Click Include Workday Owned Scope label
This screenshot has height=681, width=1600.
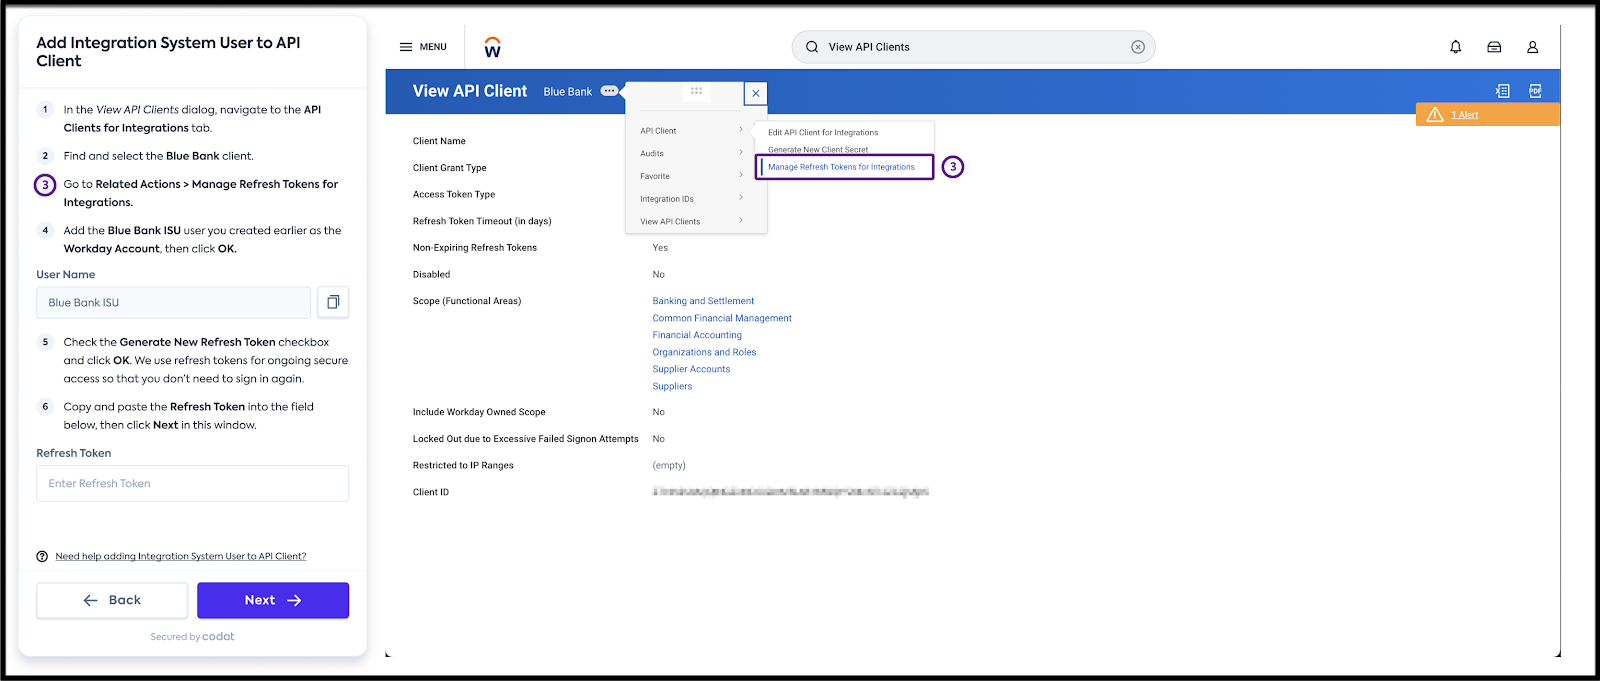479,412
